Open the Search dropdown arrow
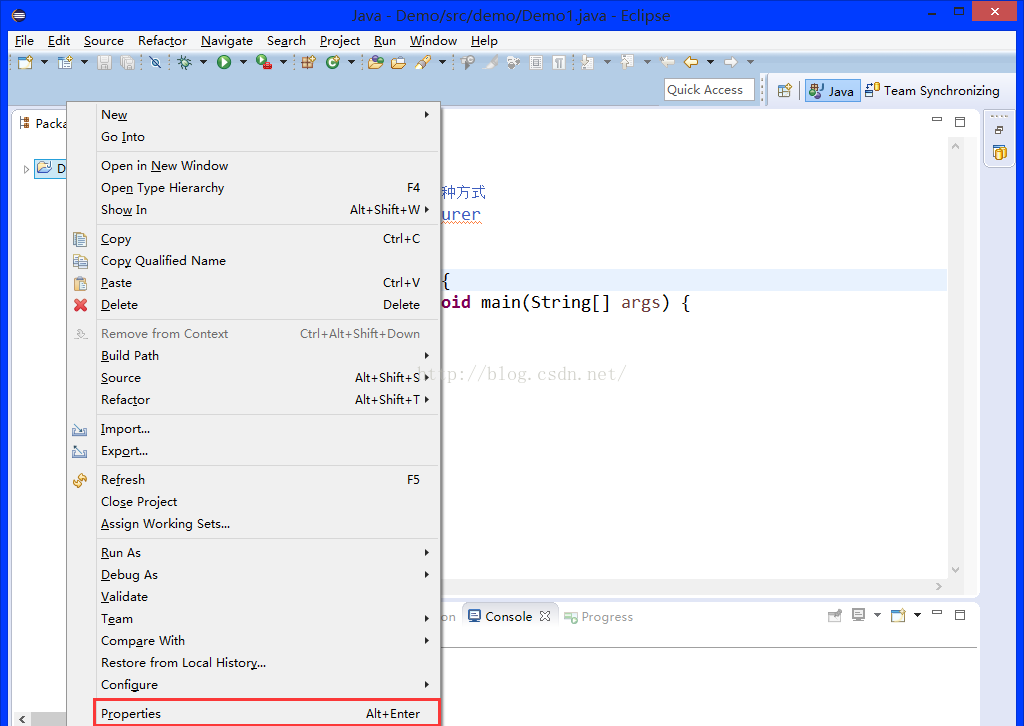 click(442, 62)
